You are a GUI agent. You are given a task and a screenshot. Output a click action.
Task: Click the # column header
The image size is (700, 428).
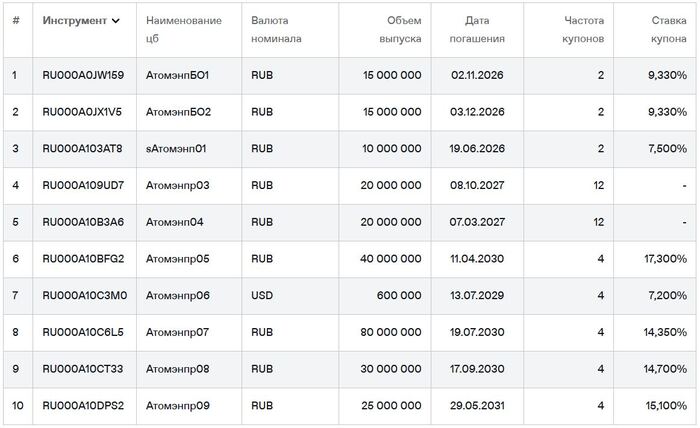click(x=16, y=21)
